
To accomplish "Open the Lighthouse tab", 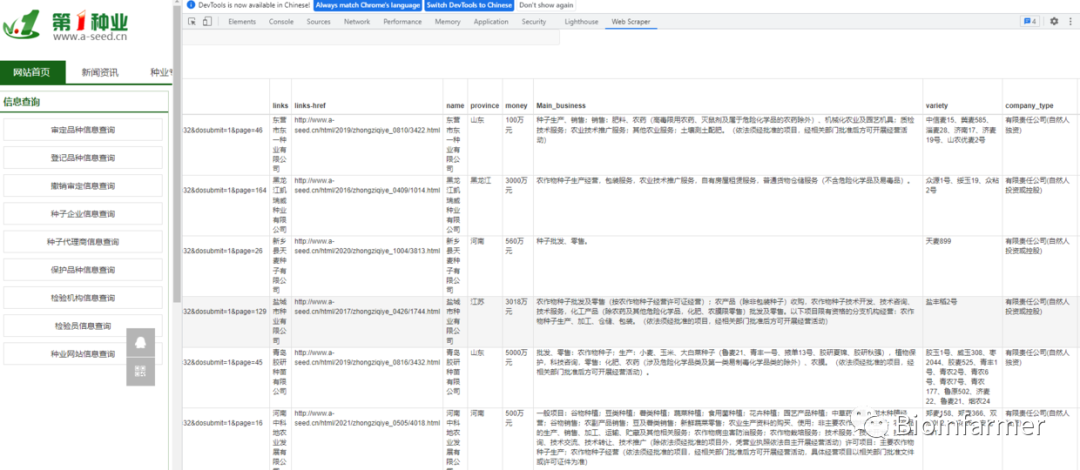I will [x=581, y=21].
